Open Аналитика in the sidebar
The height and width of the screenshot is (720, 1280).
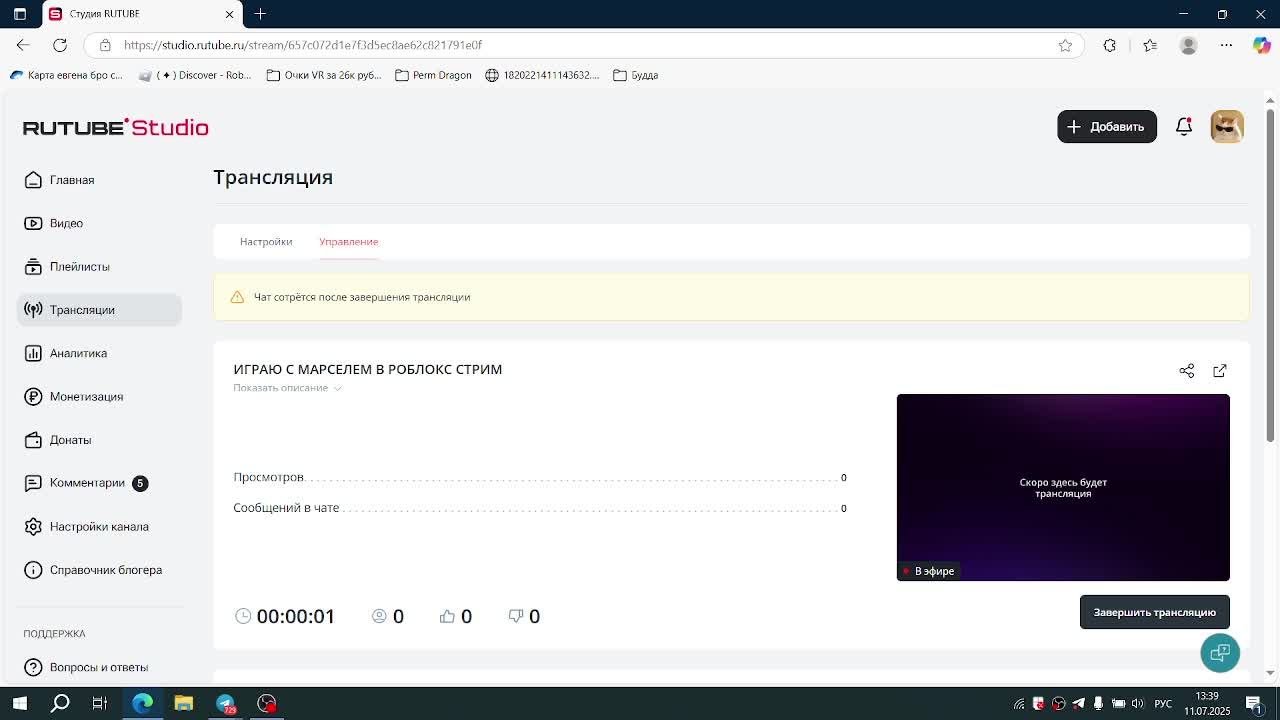pos(100,353)
